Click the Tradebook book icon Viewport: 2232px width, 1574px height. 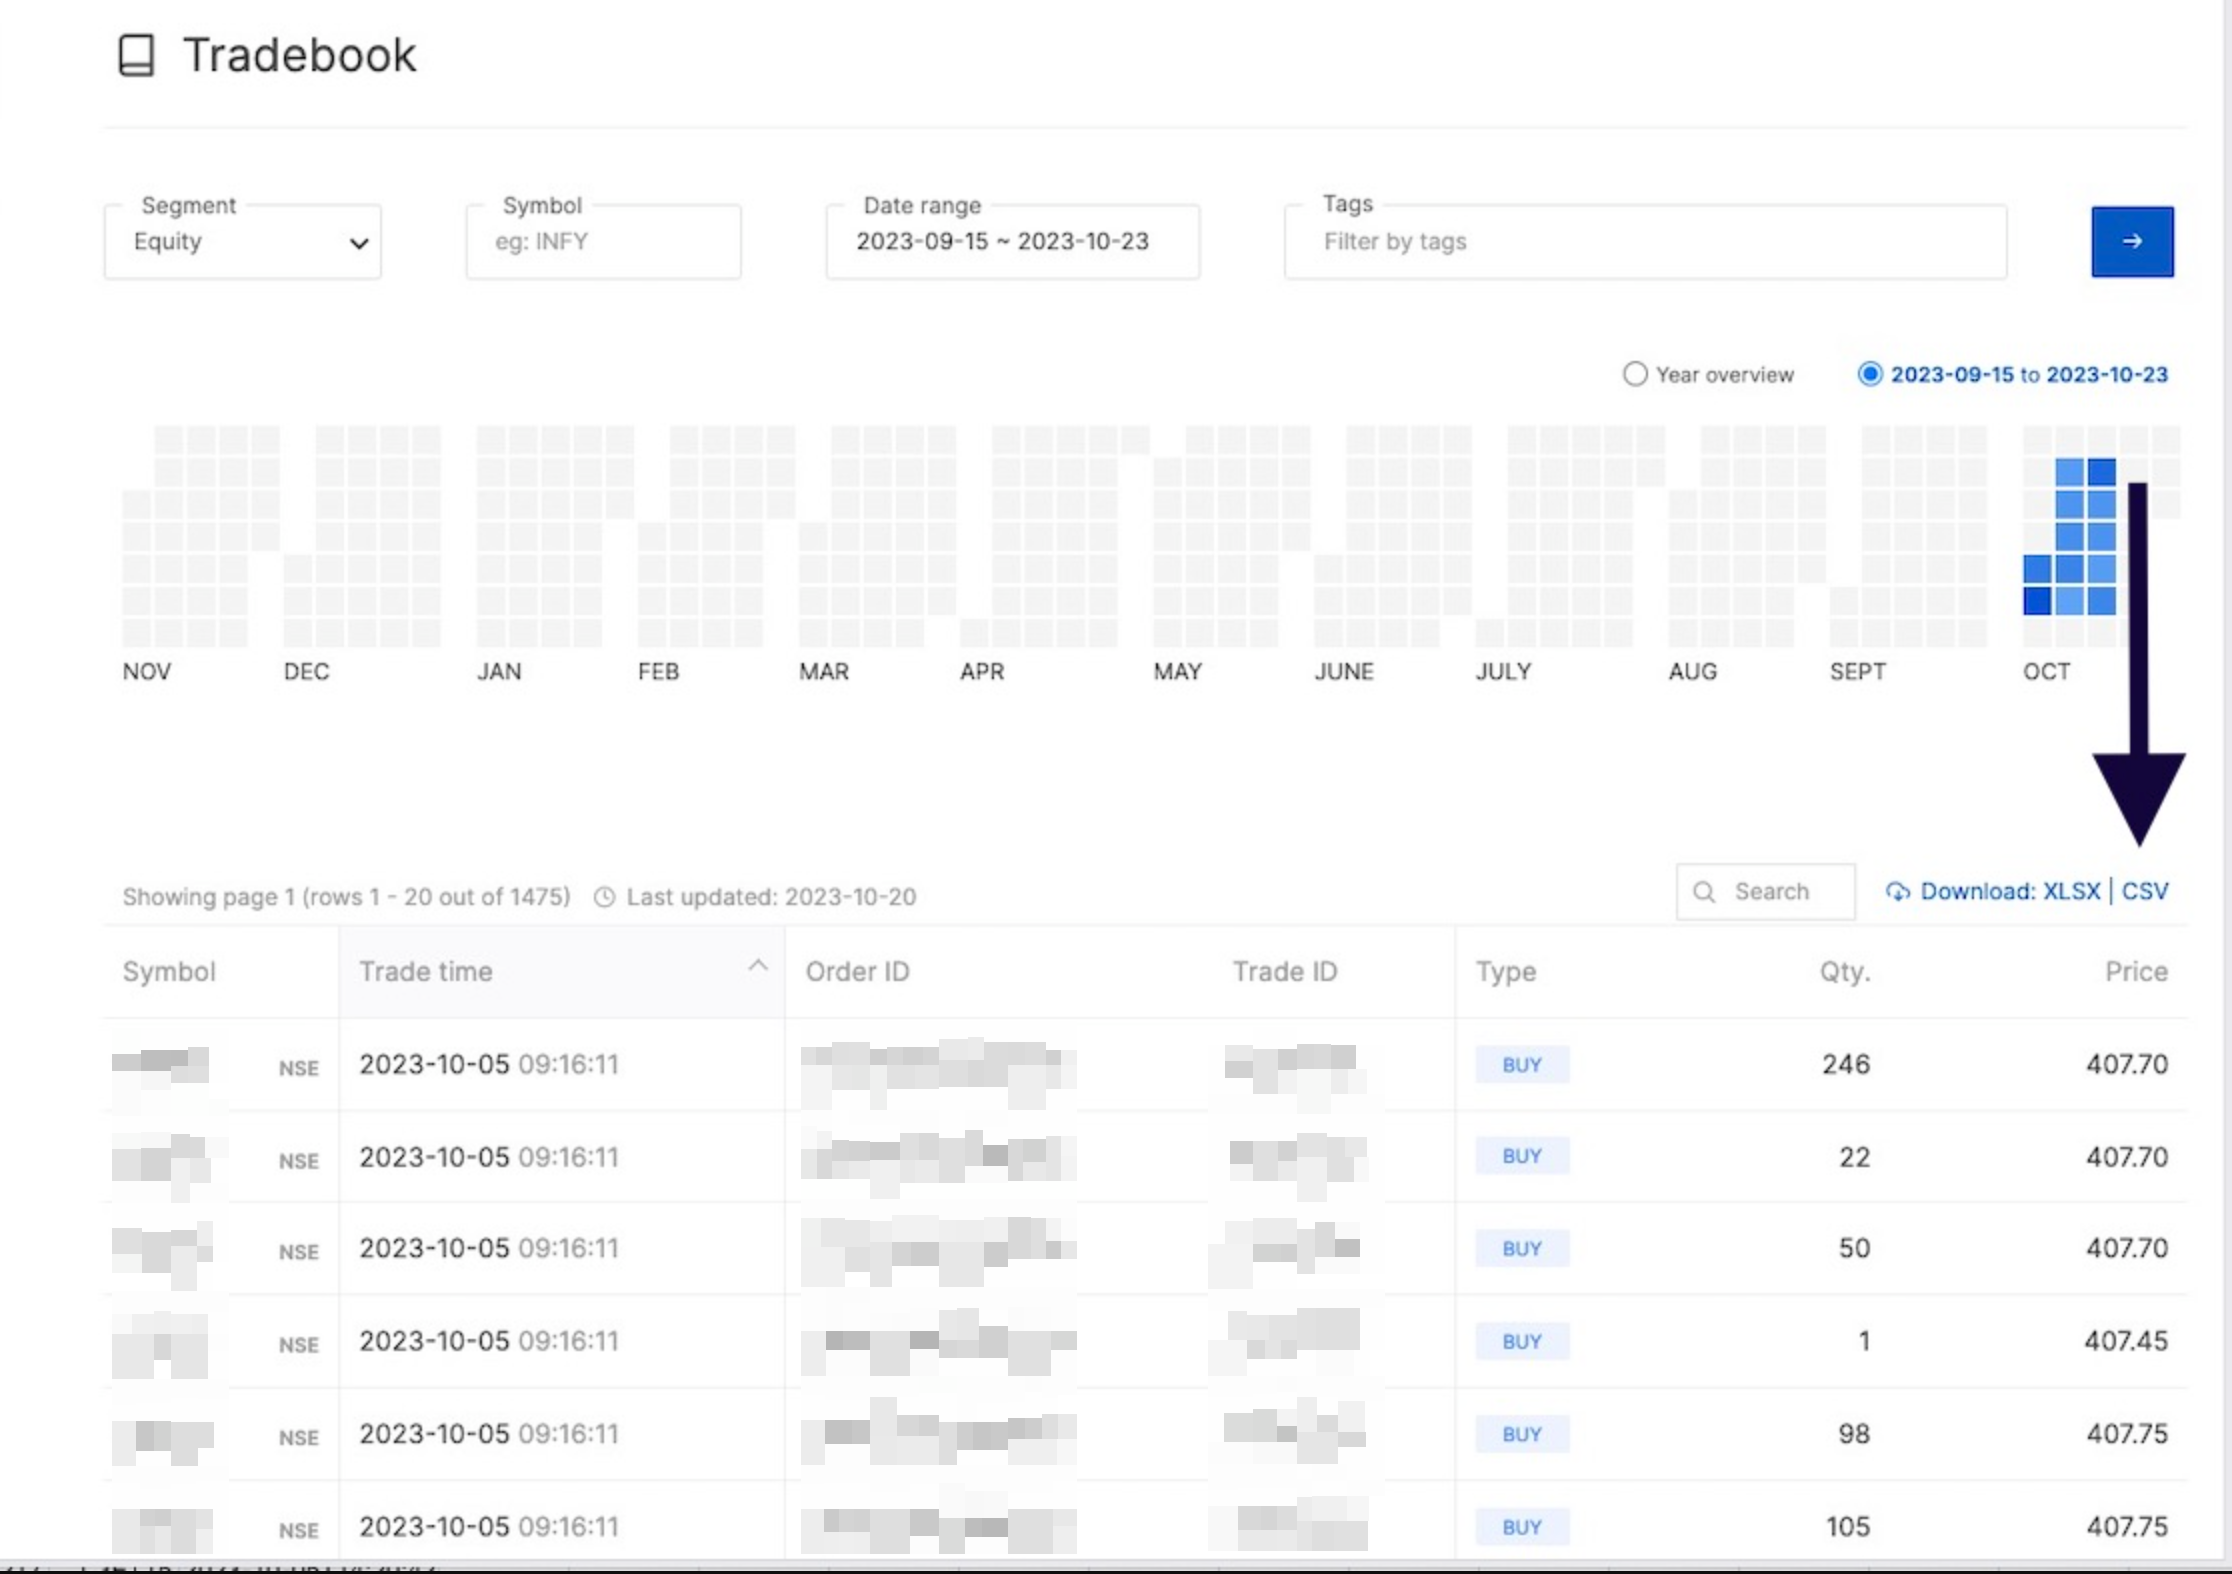136,55
